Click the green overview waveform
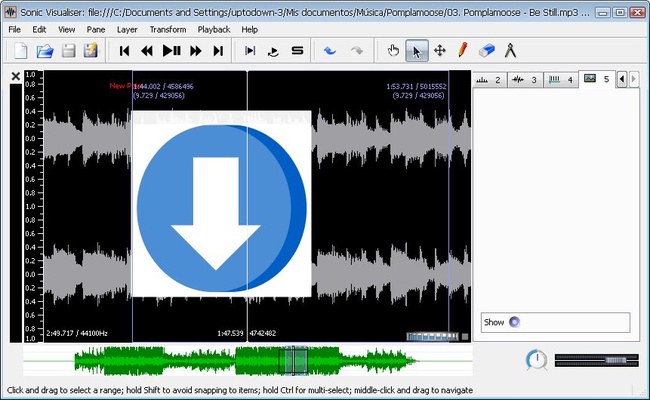Screen dimensions: 650x400 point(247,360)
